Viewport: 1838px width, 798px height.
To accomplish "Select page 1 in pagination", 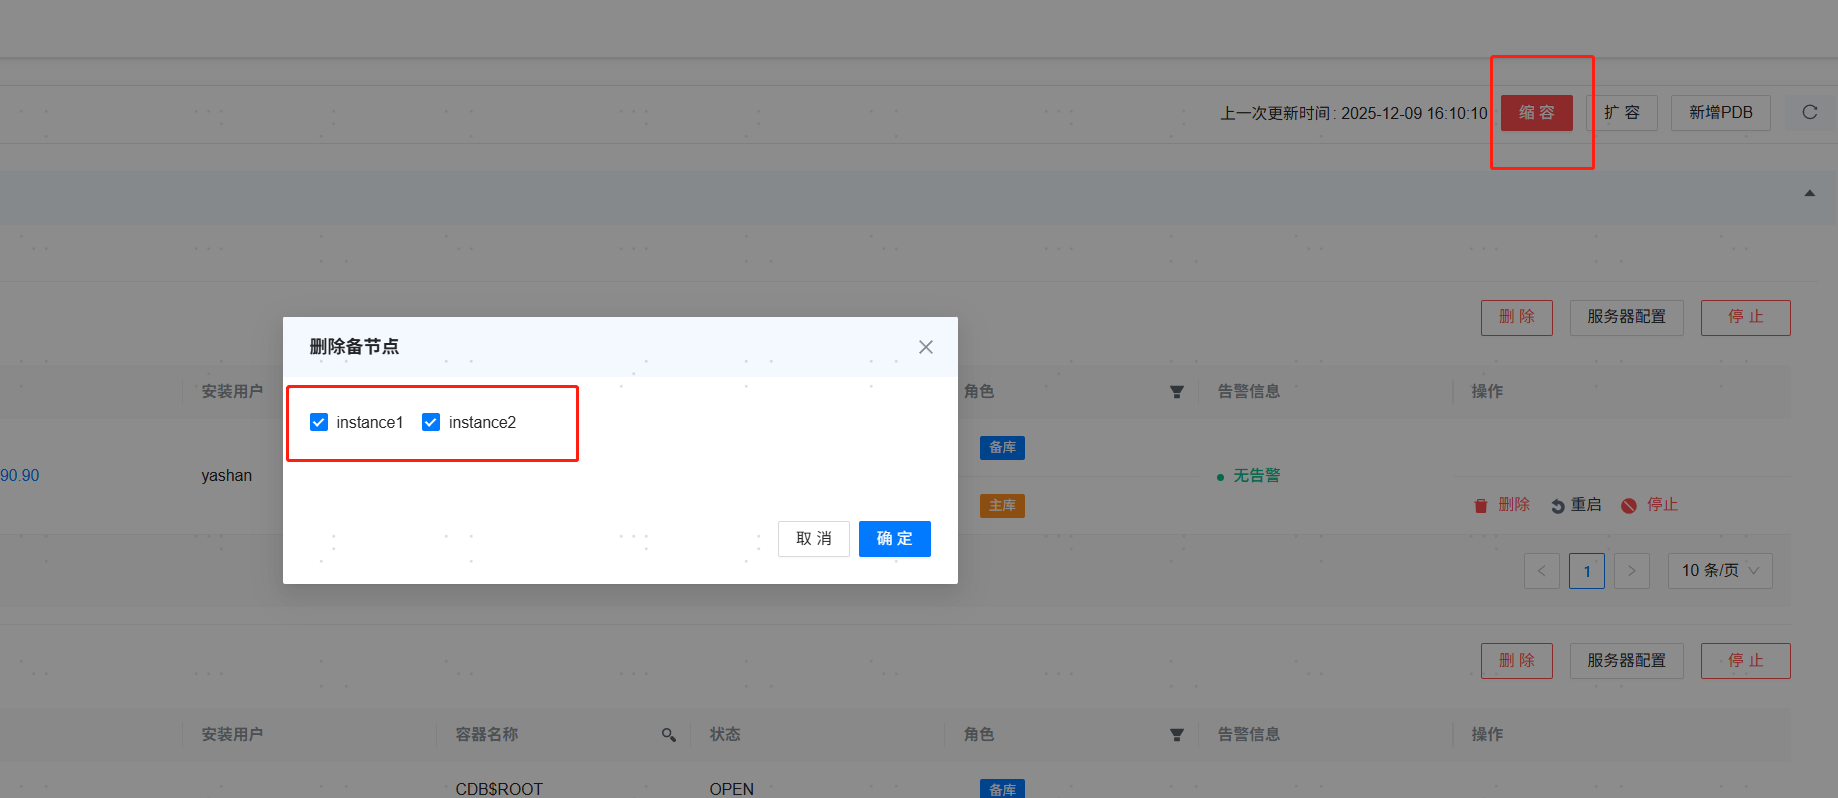I will point(1586,571).
